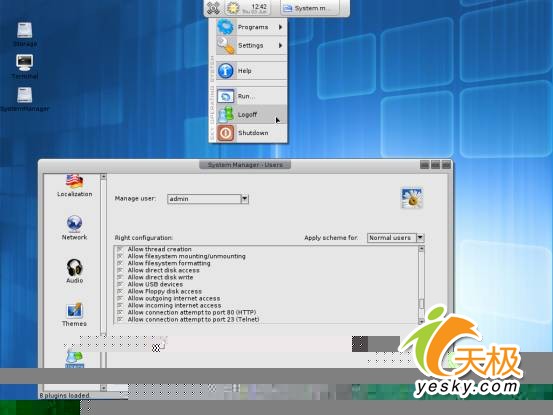Expand the Programs submenu
This screenshot has height=415, width=553.
tap(251, 27)
